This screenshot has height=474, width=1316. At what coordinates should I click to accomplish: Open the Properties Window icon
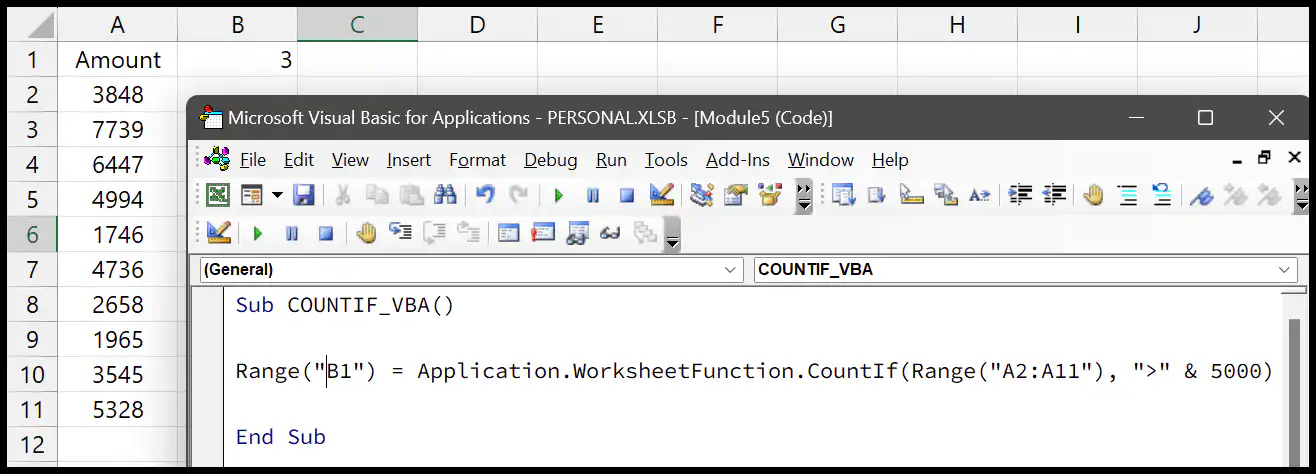(x=736, y=196)
